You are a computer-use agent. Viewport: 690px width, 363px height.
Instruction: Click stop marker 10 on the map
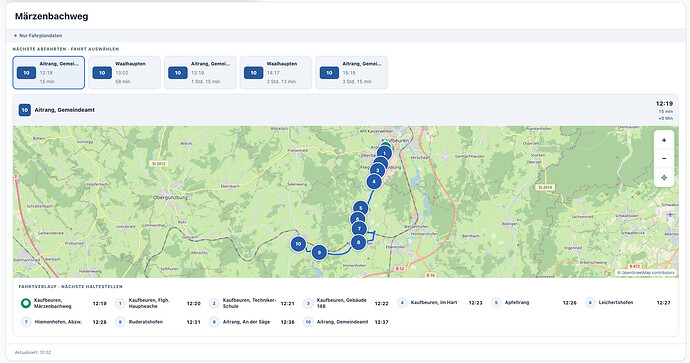click(x=298, y=244)
